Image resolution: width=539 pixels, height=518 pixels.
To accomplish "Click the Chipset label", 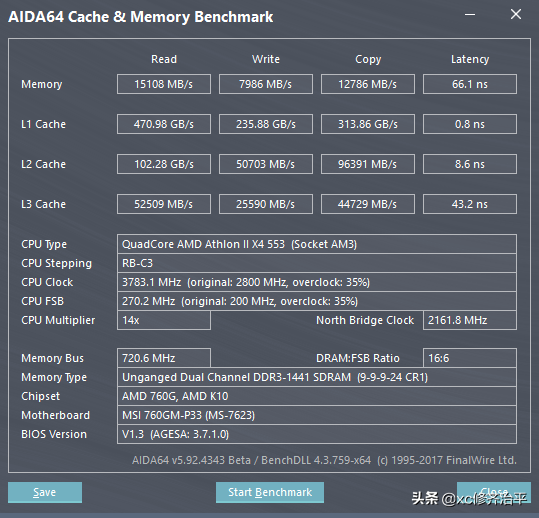I will point(41,396).
